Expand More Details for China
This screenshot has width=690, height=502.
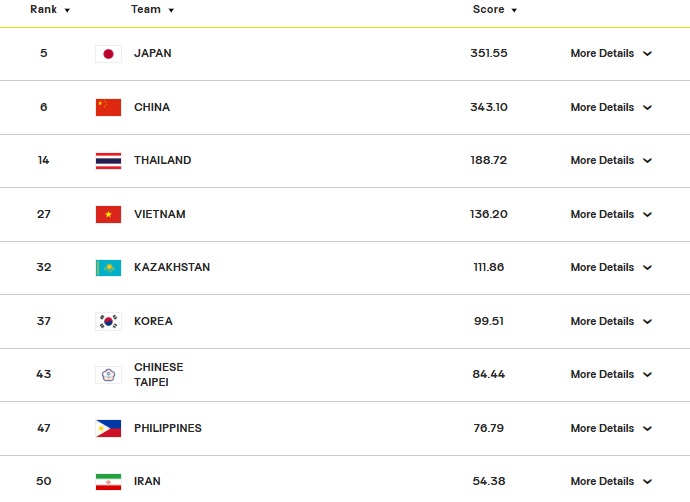(611, 107)
